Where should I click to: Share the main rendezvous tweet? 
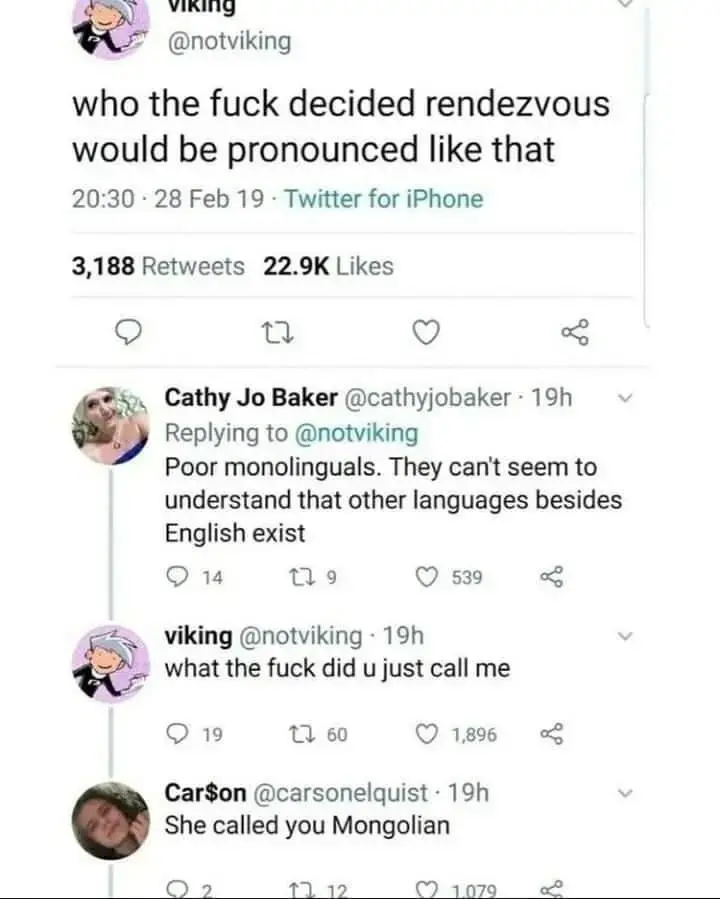(x=576, y=333)
